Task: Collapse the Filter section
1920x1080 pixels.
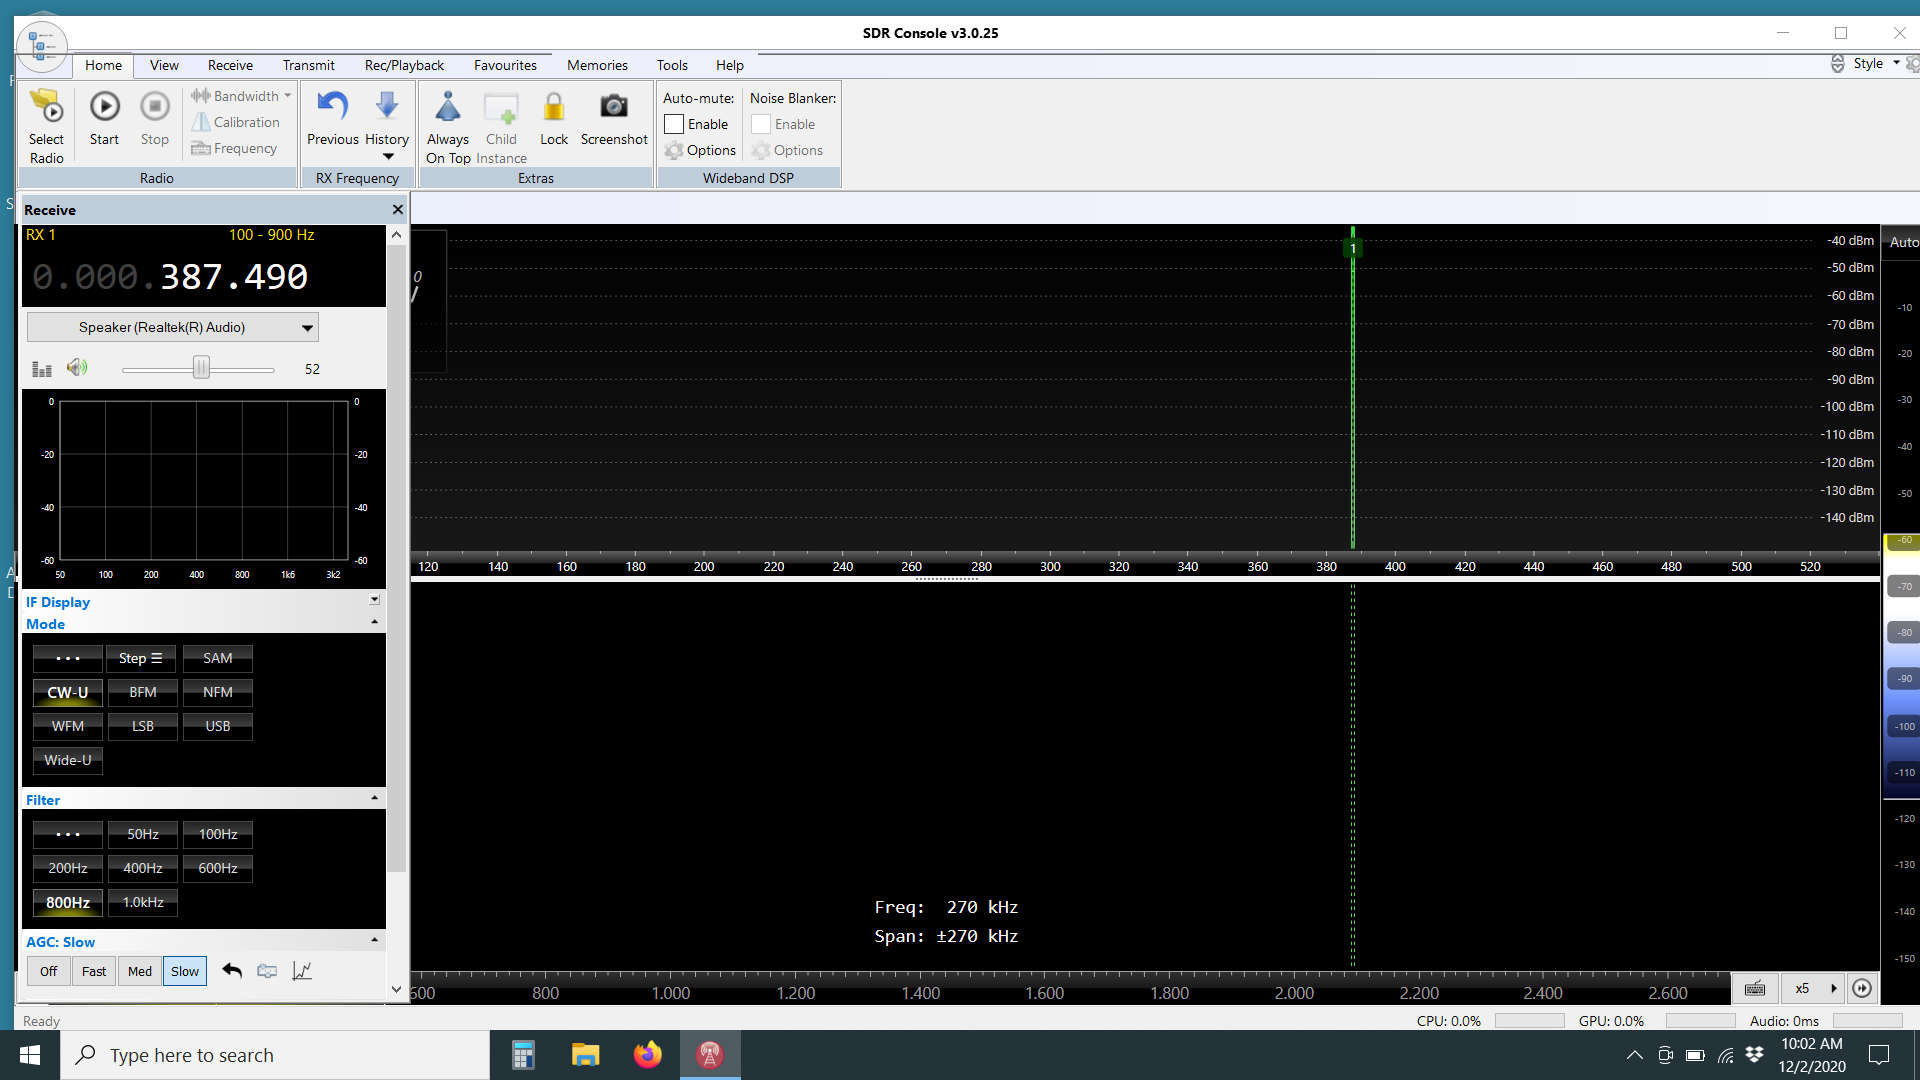Action: point(374,798)
